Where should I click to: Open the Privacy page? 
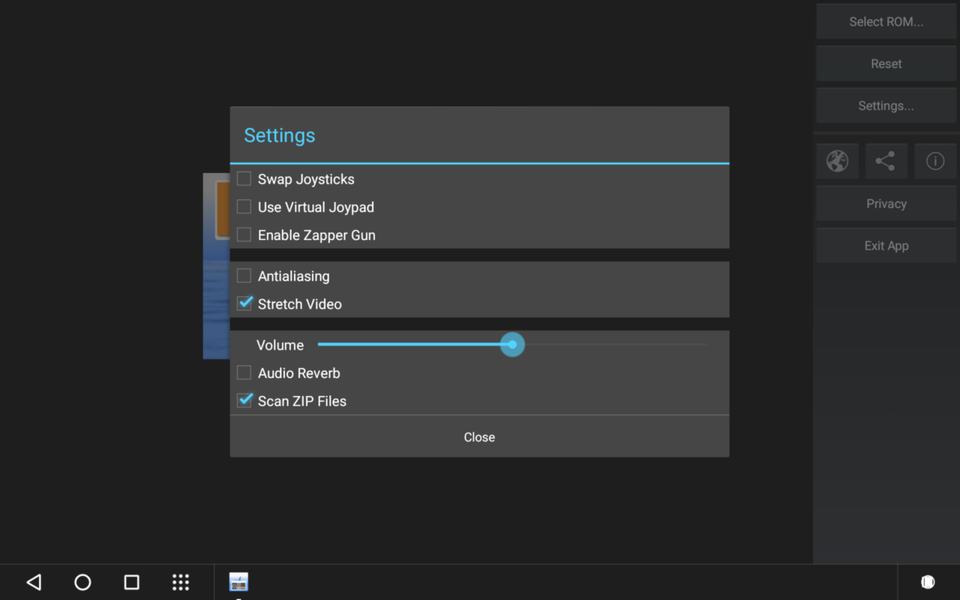pos(885,203)
